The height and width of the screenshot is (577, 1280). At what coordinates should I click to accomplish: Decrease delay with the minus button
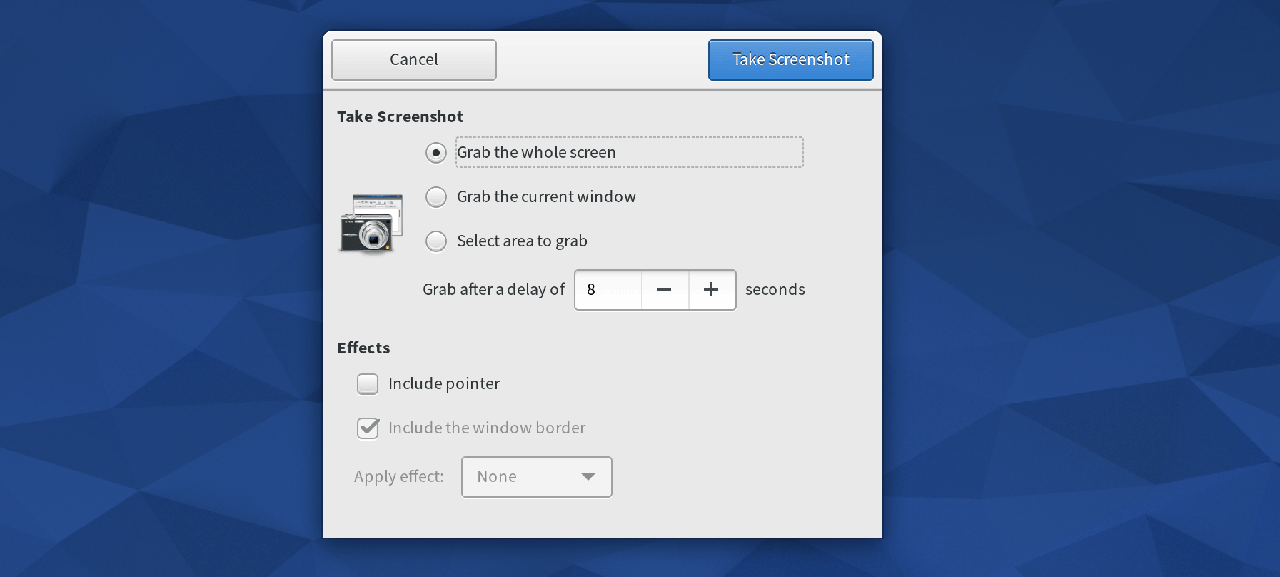(x=664, y=290)
